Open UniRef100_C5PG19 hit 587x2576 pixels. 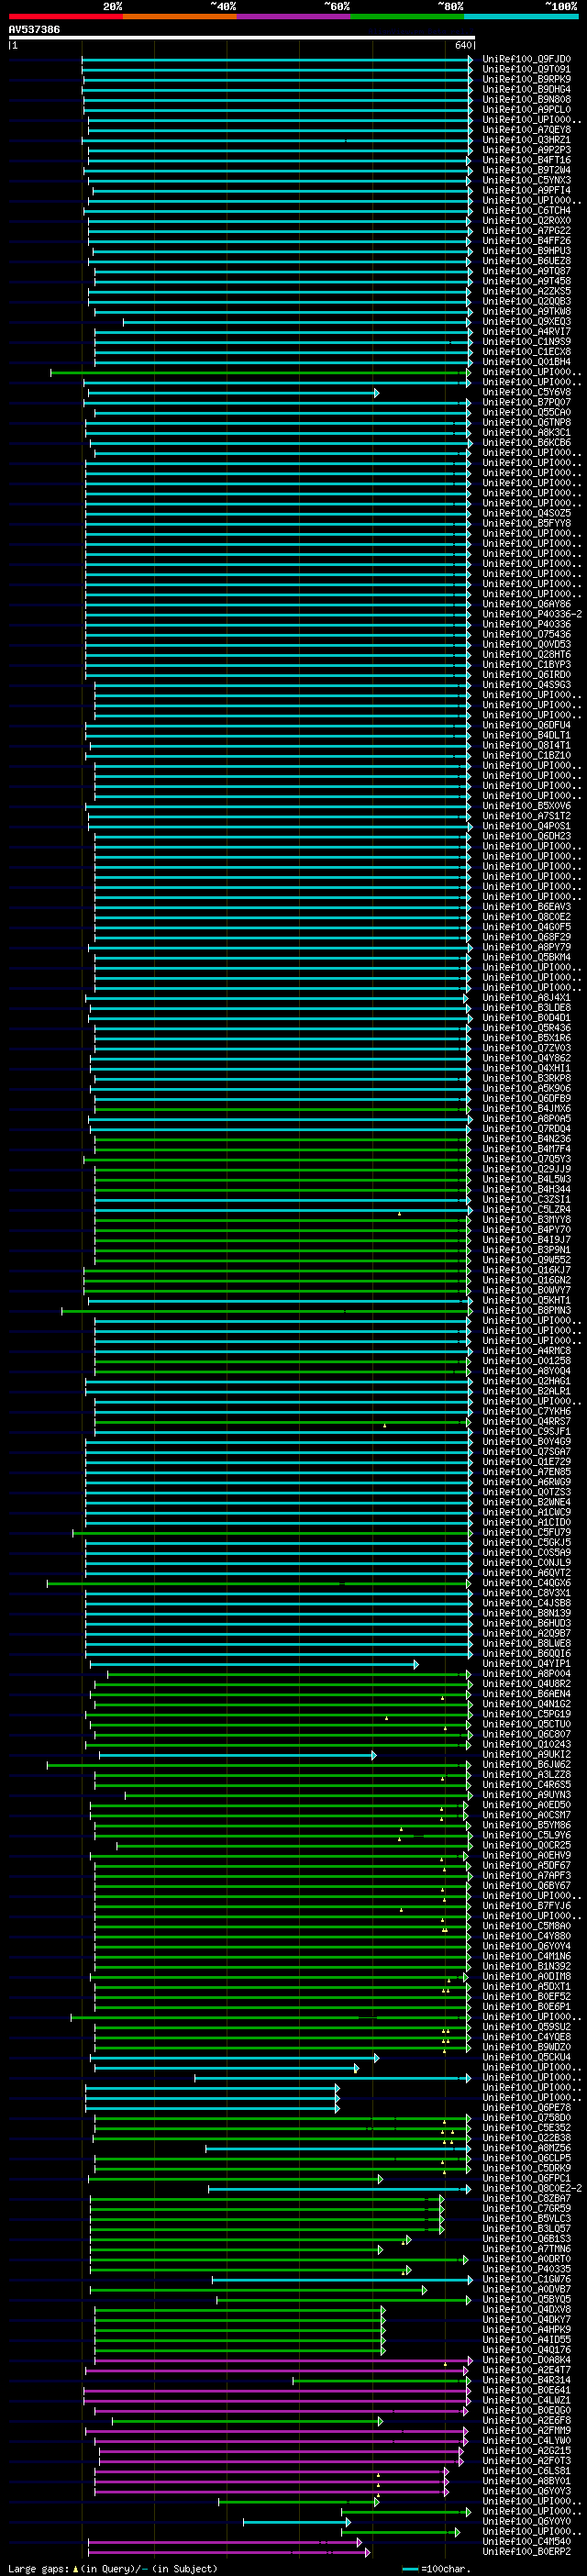[x=527, y=1713]
